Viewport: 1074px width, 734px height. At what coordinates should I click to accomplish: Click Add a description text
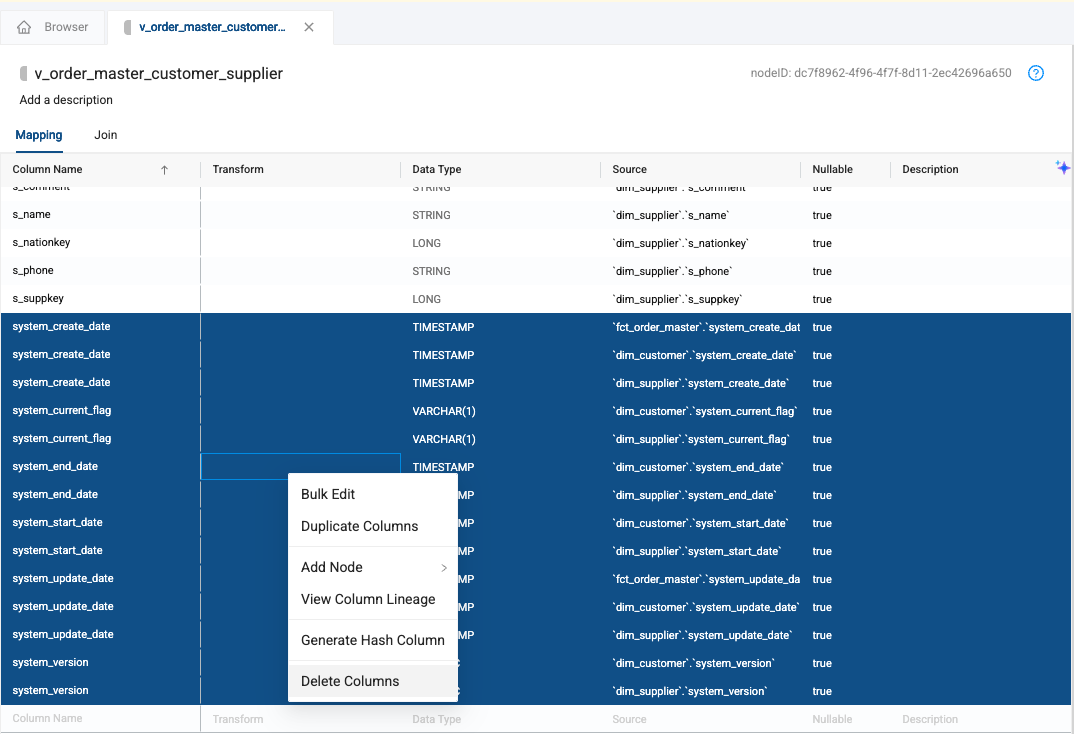coord(66,100)
